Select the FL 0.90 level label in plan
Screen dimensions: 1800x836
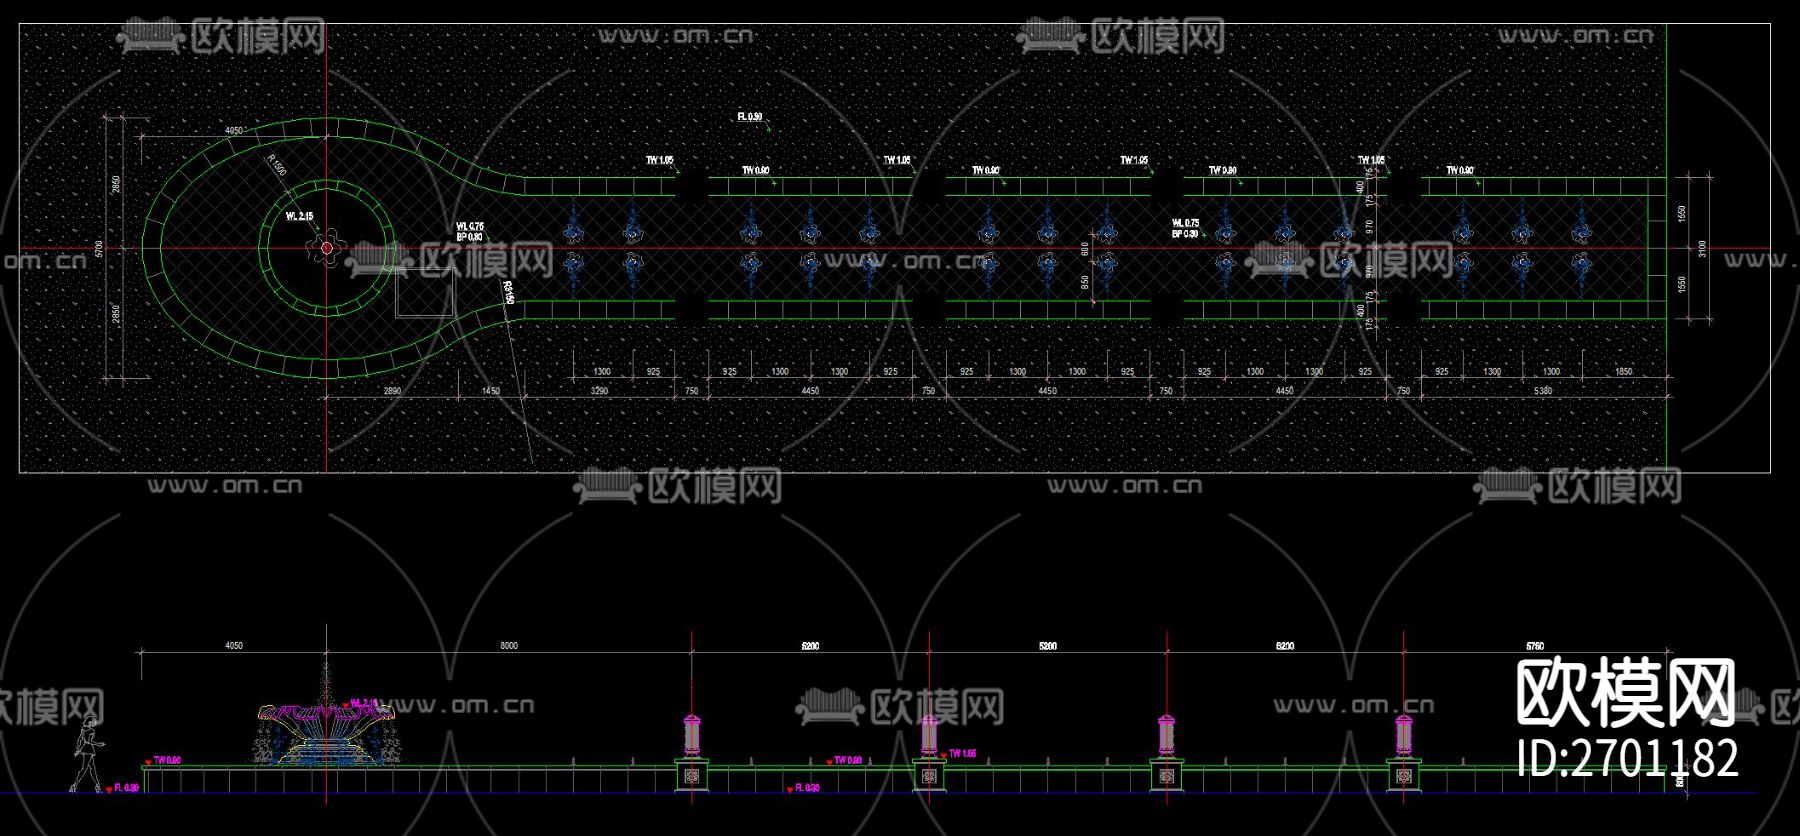(750, 117)
